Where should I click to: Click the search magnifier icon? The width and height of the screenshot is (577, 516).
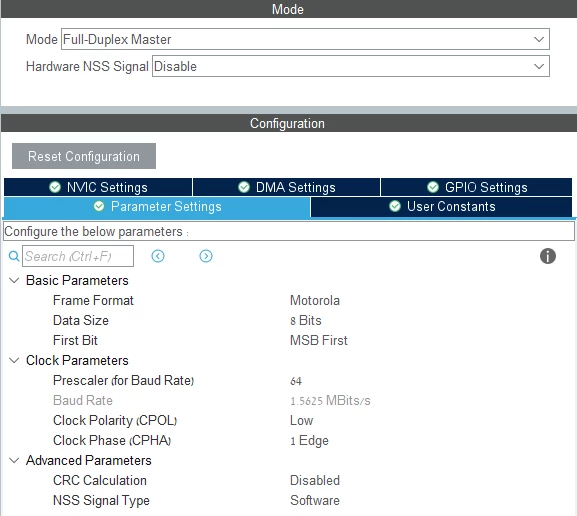tap(14, 256)
